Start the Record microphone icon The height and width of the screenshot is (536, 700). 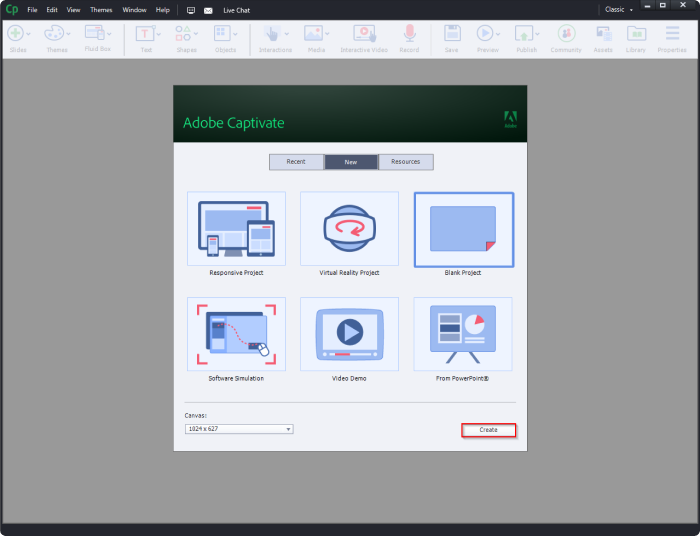pyautogui.click(x=409, y=33)
